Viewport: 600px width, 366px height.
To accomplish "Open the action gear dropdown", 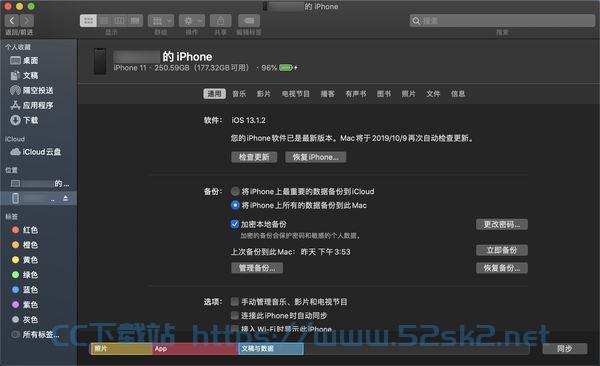I will point(192,21).
